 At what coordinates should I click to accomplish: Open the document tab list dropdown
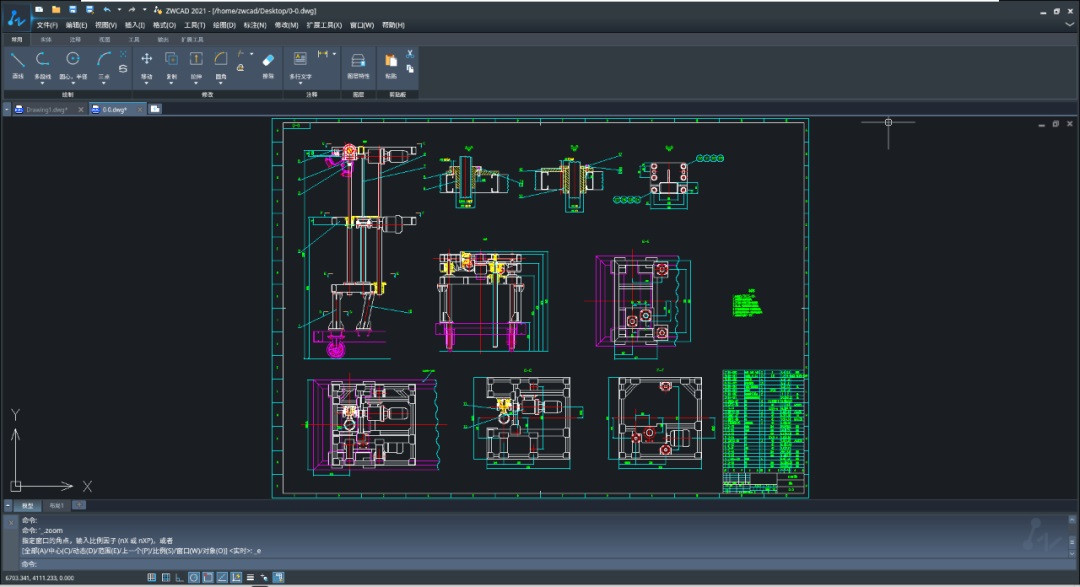pyautogui.click(x=7, y=109)
